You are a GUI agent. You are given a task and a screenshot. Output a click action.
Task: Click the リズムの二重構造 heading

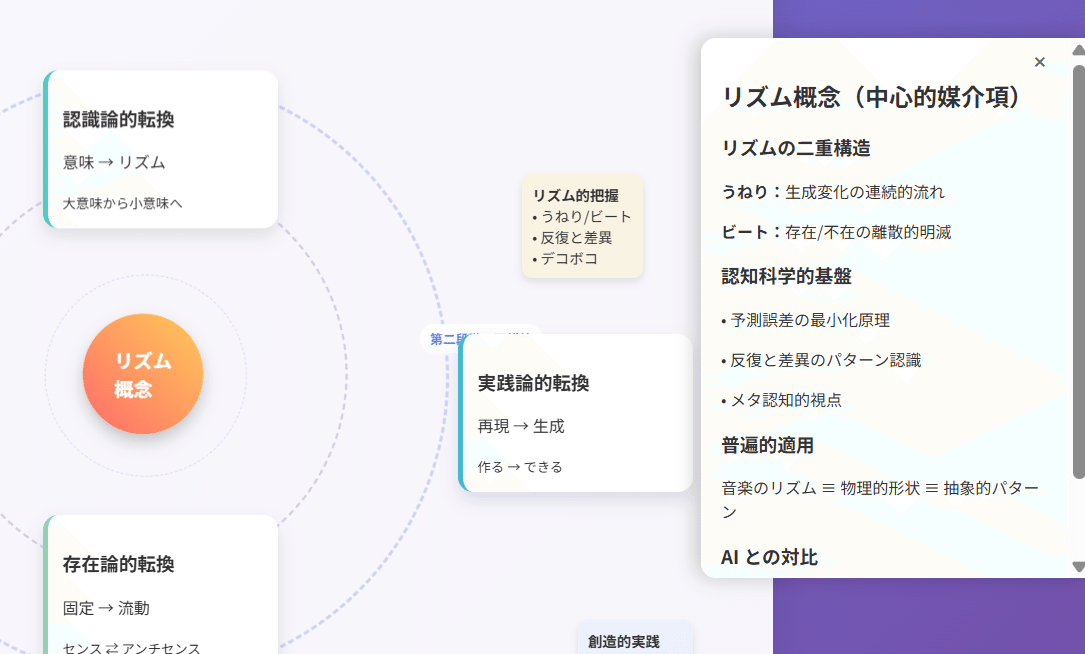(796, 148)
